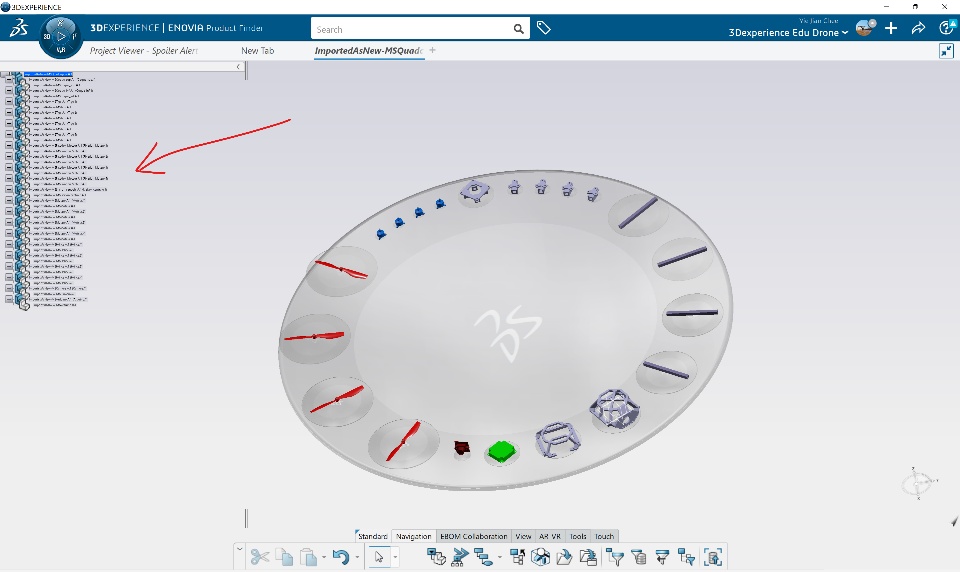Screen dimensions: 960x572
Task: Select the arrow Select tool
Action: (x=379, y=557)
